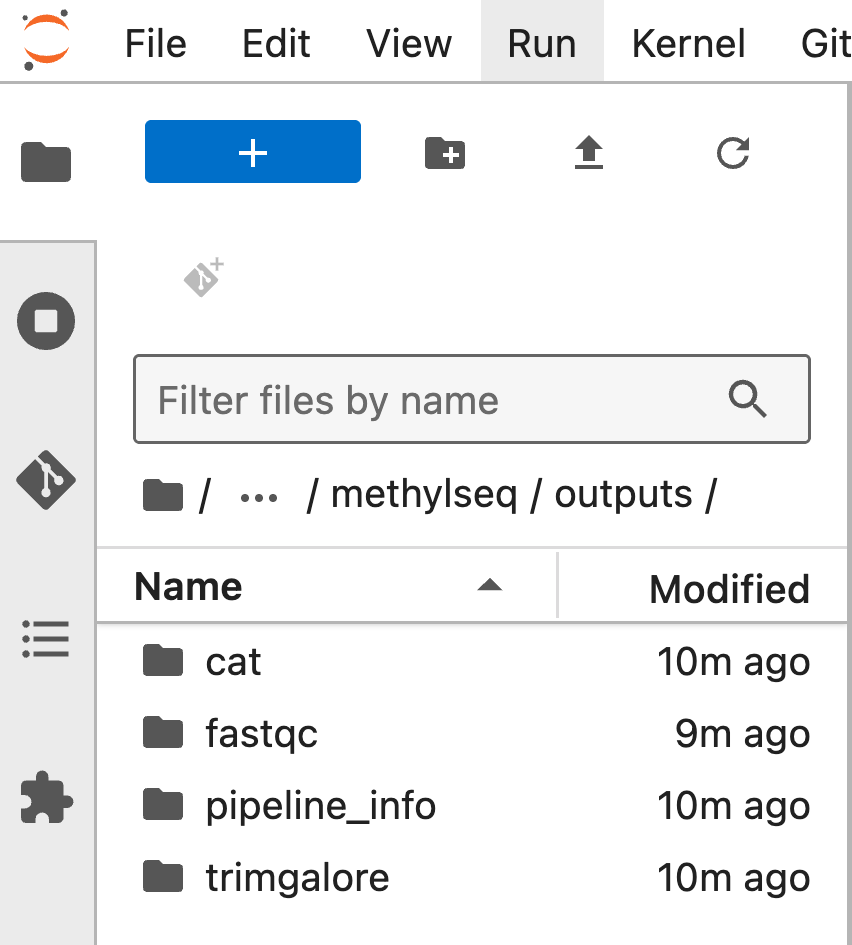Click the Git clone repository icon
This screenshot has height=945, width=852.
(x=203, y=278)
